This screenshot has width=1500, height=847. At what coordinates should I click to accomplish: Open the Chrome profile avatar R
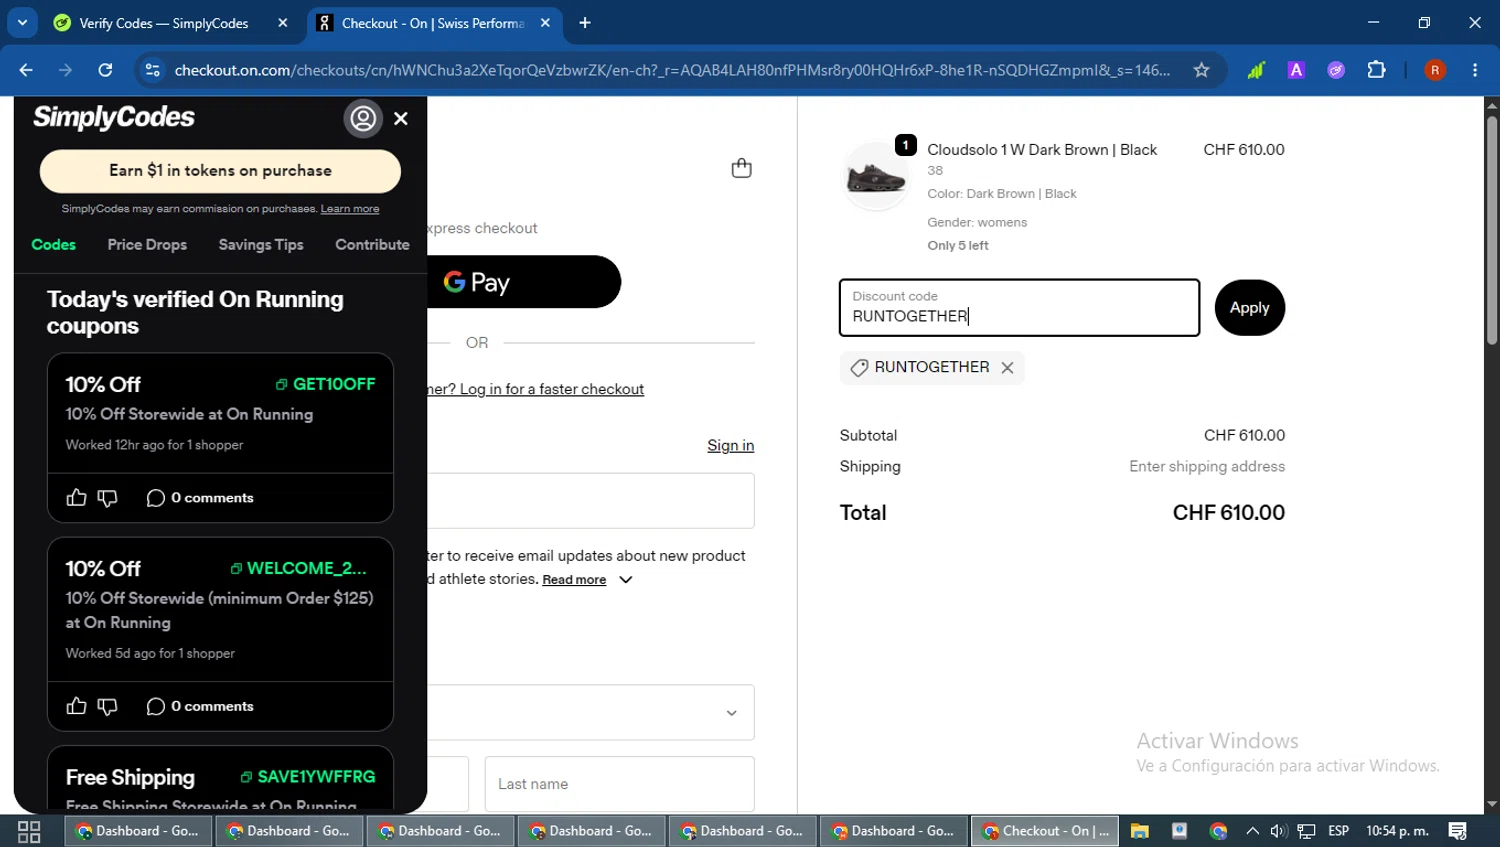[x=1435, y=70]
